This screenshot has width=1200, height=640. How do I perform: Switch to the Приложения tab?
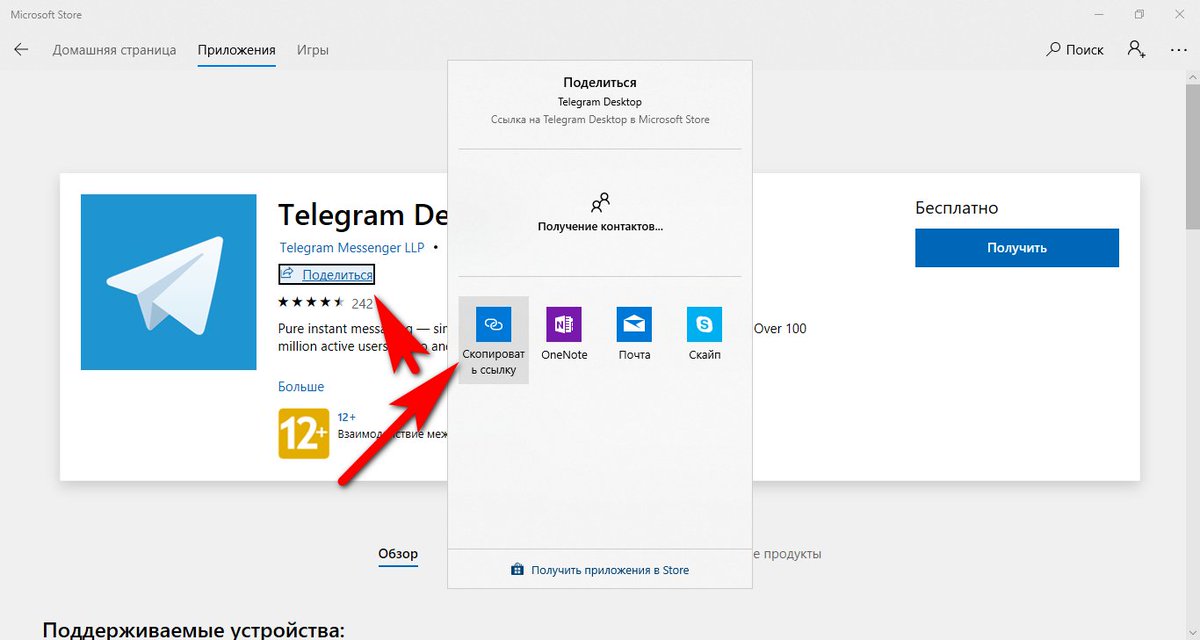click(236, 50)
